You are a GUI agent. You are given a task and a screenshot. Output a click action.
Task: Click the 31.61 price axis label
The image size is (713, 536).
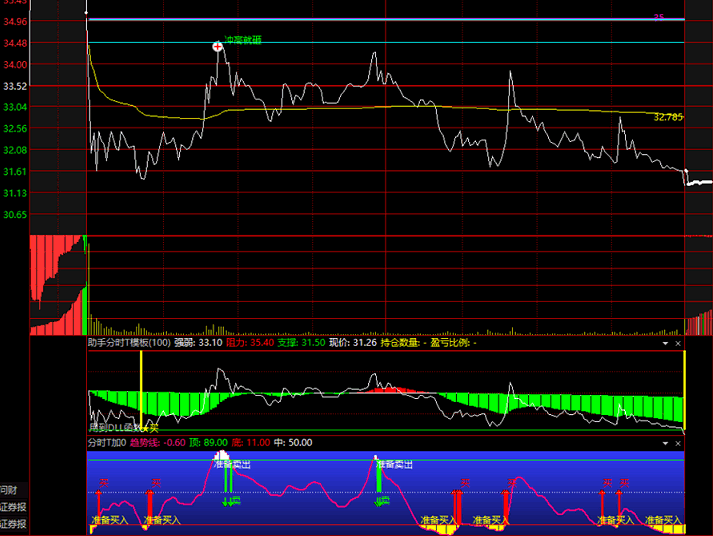[x=15, y=171]
